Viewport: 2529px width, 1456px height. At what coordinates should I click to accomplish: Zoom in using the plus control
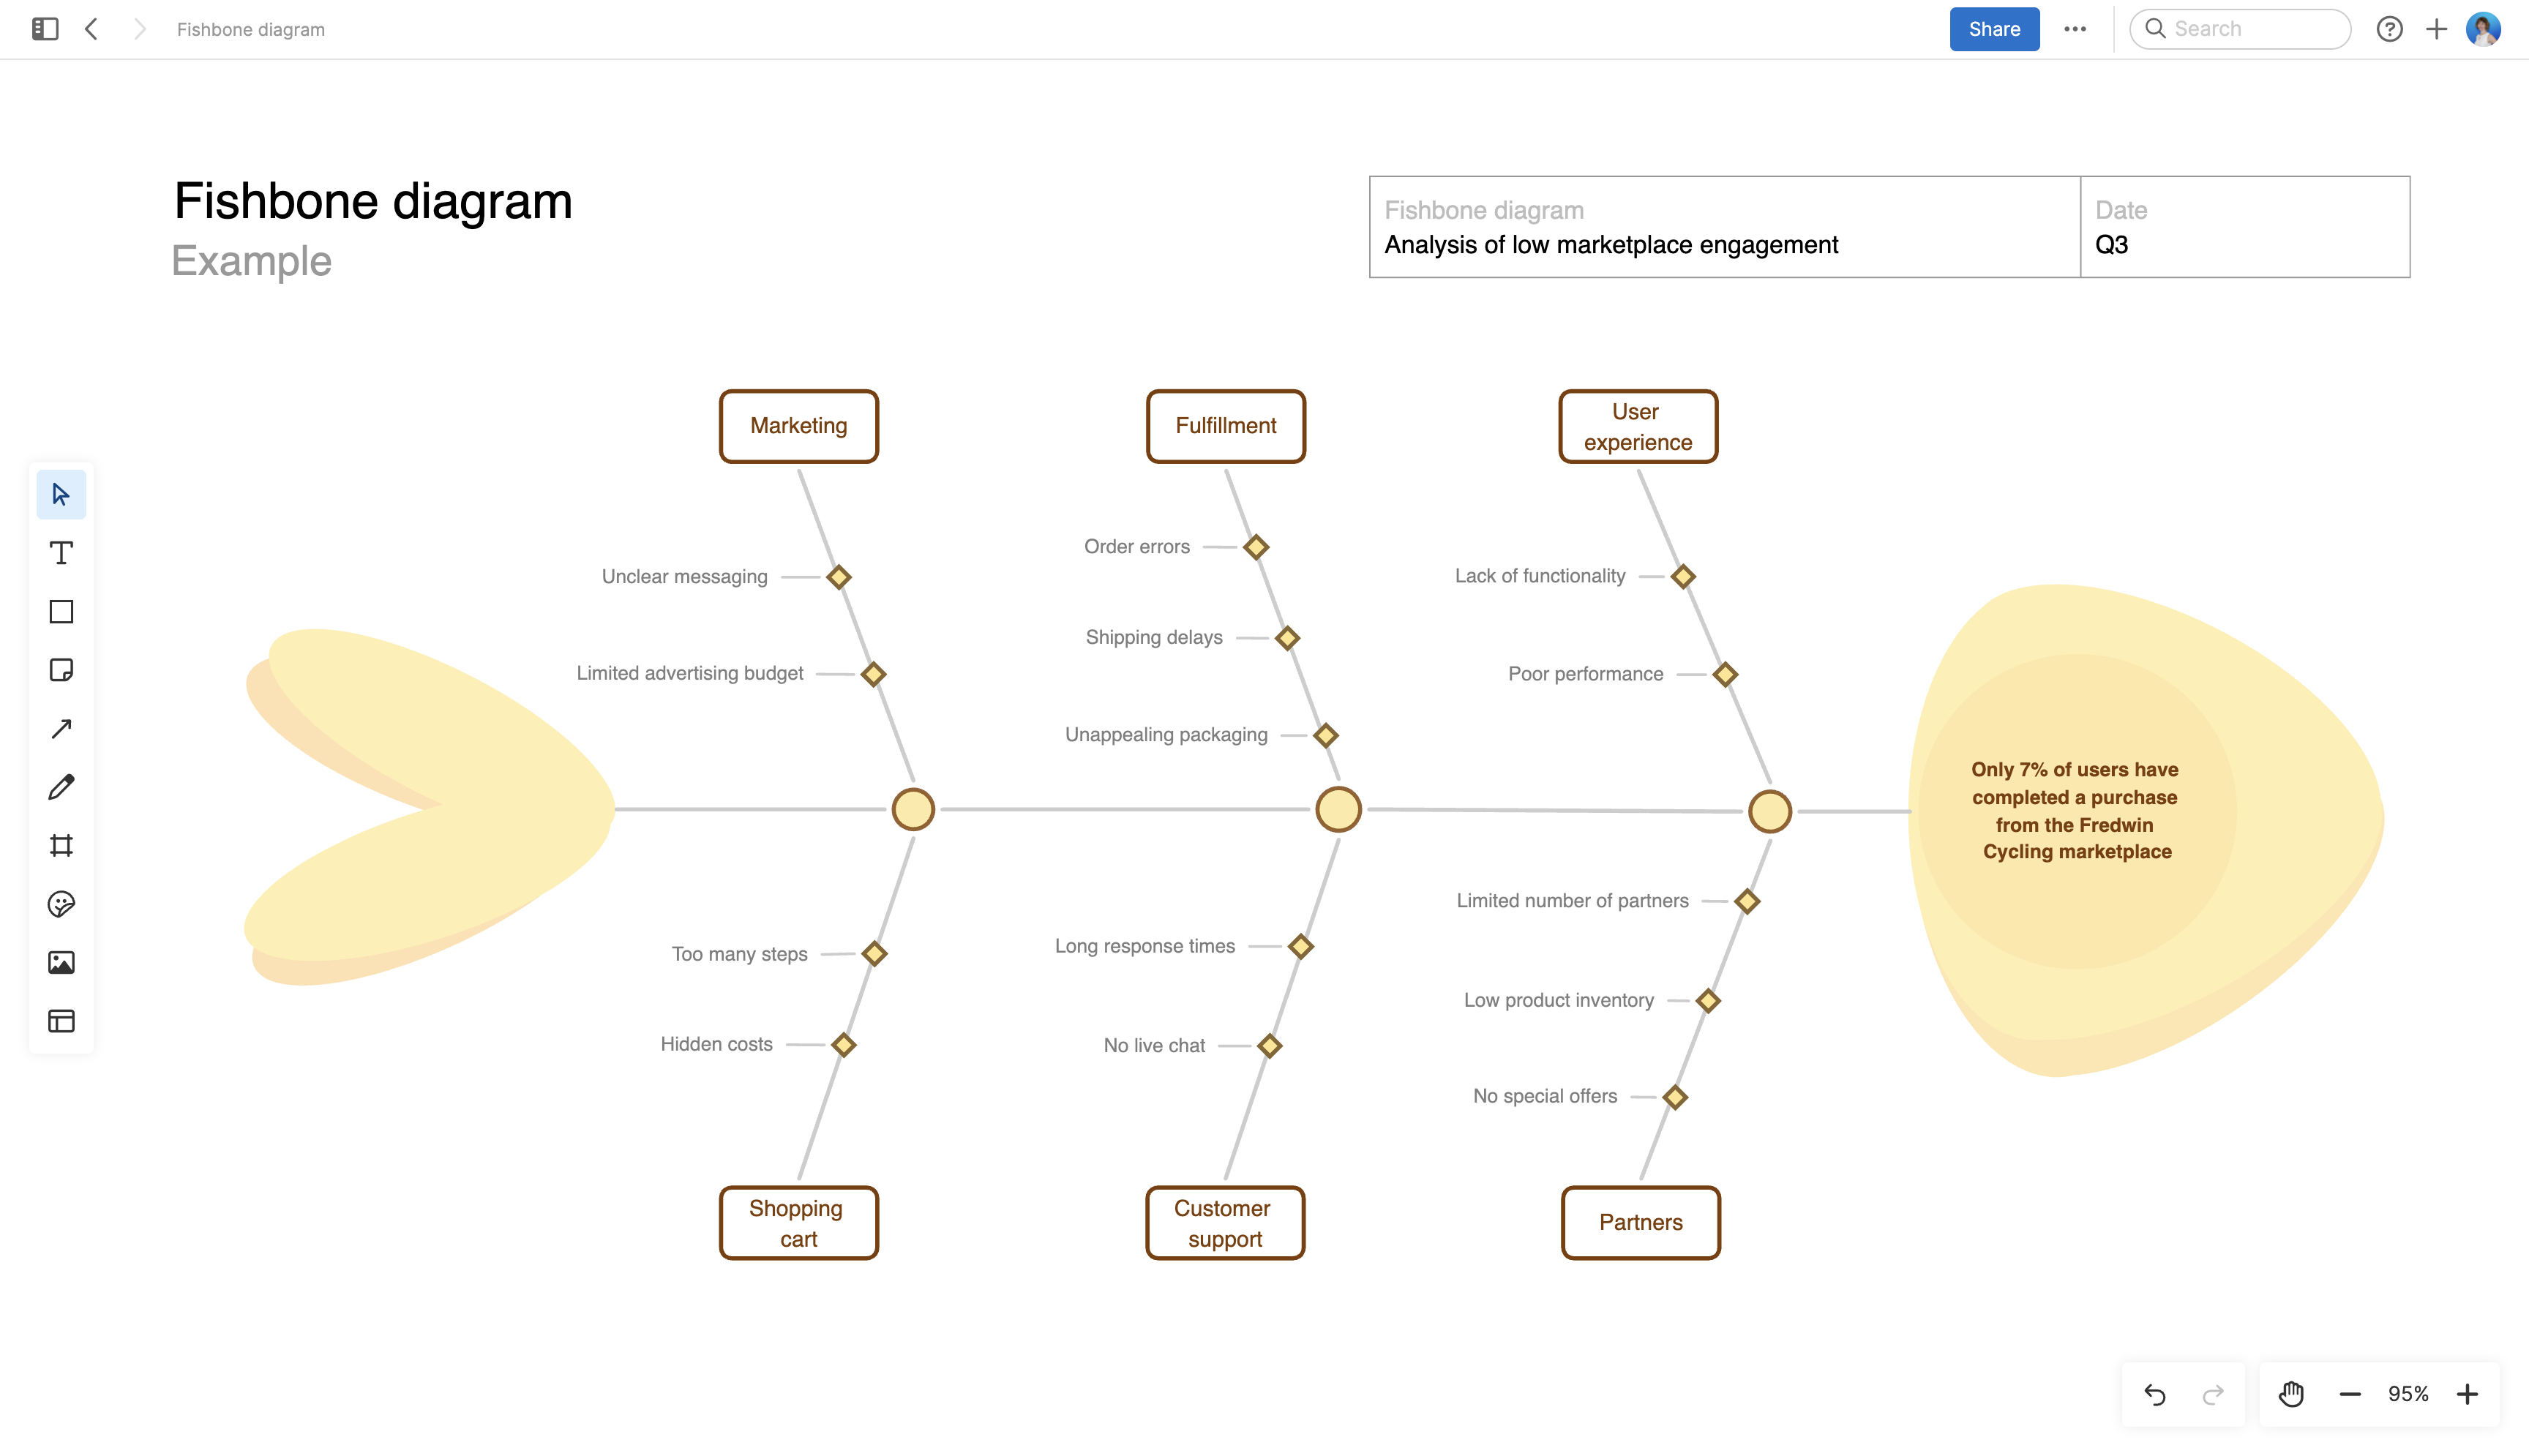click(2469, 1393)
